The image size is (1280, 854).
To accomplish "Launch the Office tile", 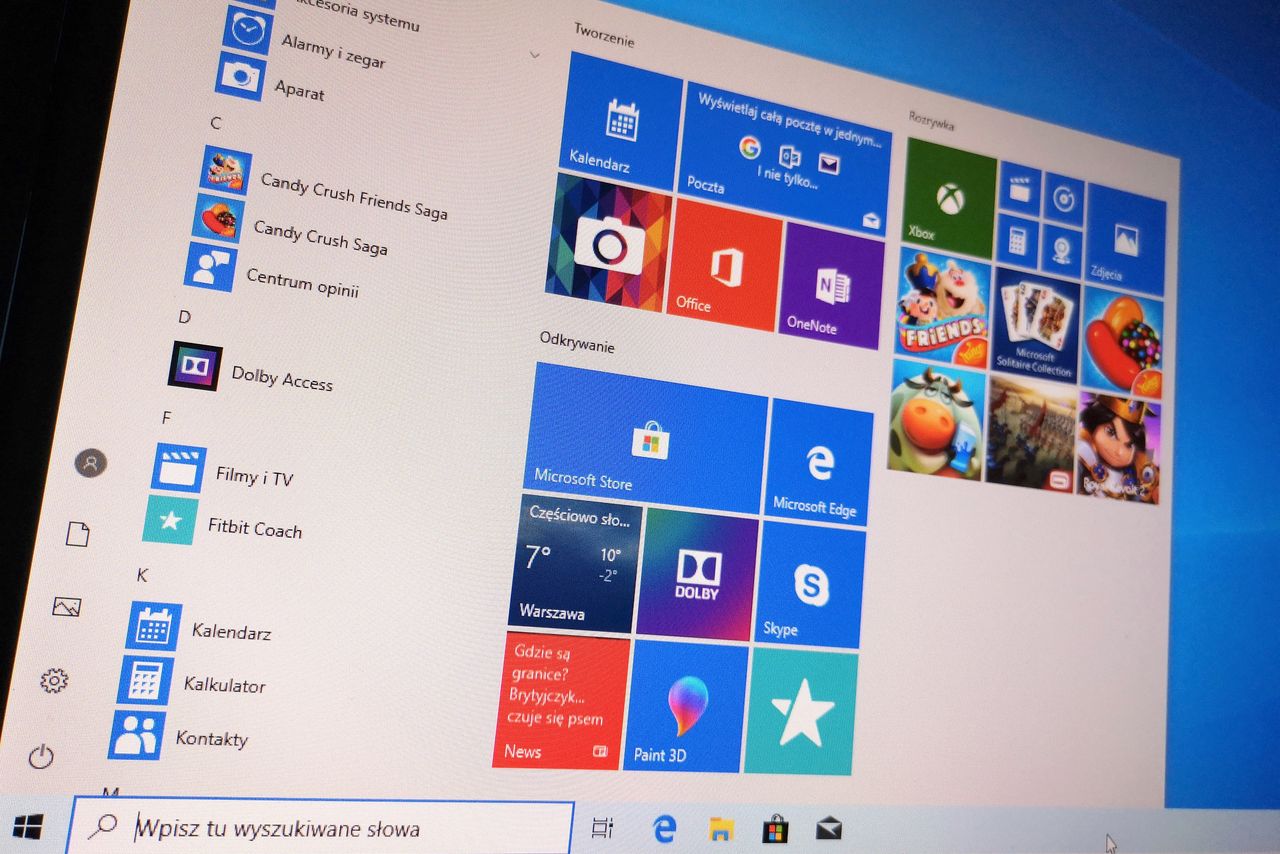I will coord(722,264).
